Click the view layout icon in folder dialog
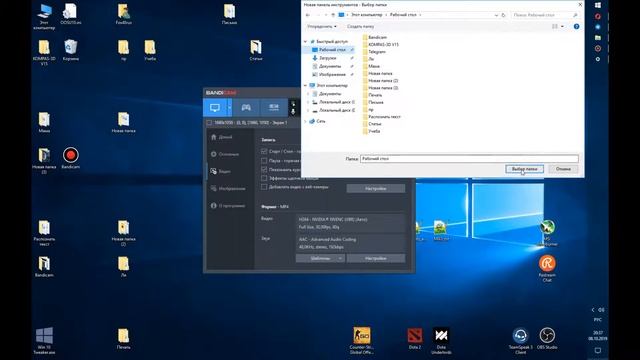This screenshot has height=360, width=640. (x=555, y=27)
